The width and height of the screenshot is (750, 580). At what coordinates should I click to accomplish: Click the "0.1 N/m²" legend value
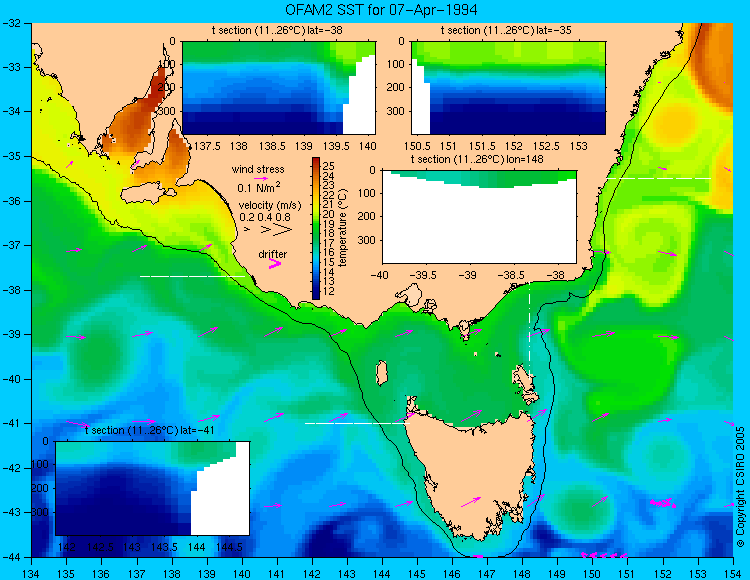click(259, 187)
